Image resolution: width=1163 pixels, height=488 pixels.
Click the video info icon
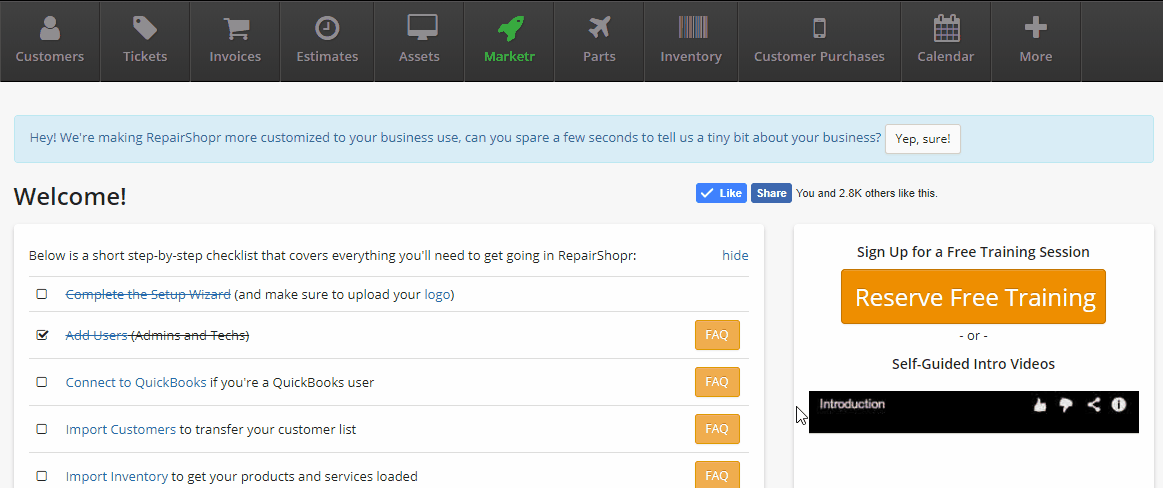pos(1118,404)
